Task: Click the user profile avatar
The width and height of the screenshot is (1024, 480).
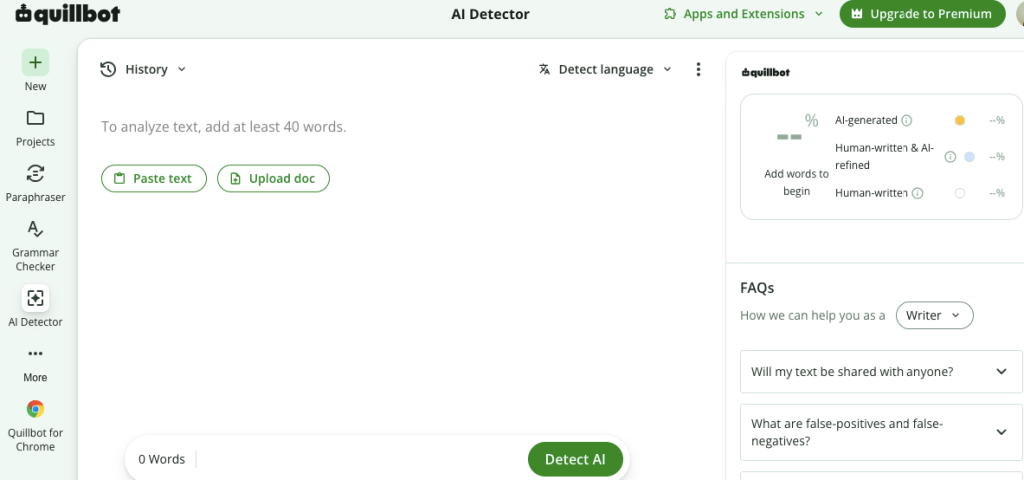Action: click(1021, 14)
